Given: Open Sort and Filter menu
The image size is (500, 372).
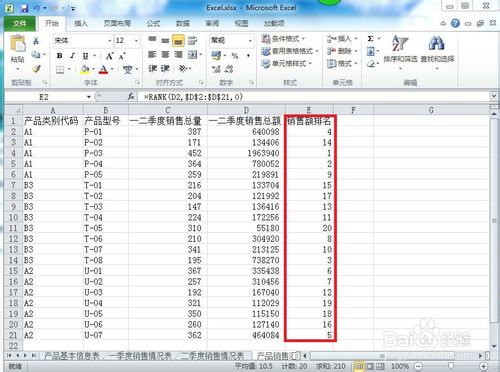Looking at the screenshot, I should (x=400, y=52).
